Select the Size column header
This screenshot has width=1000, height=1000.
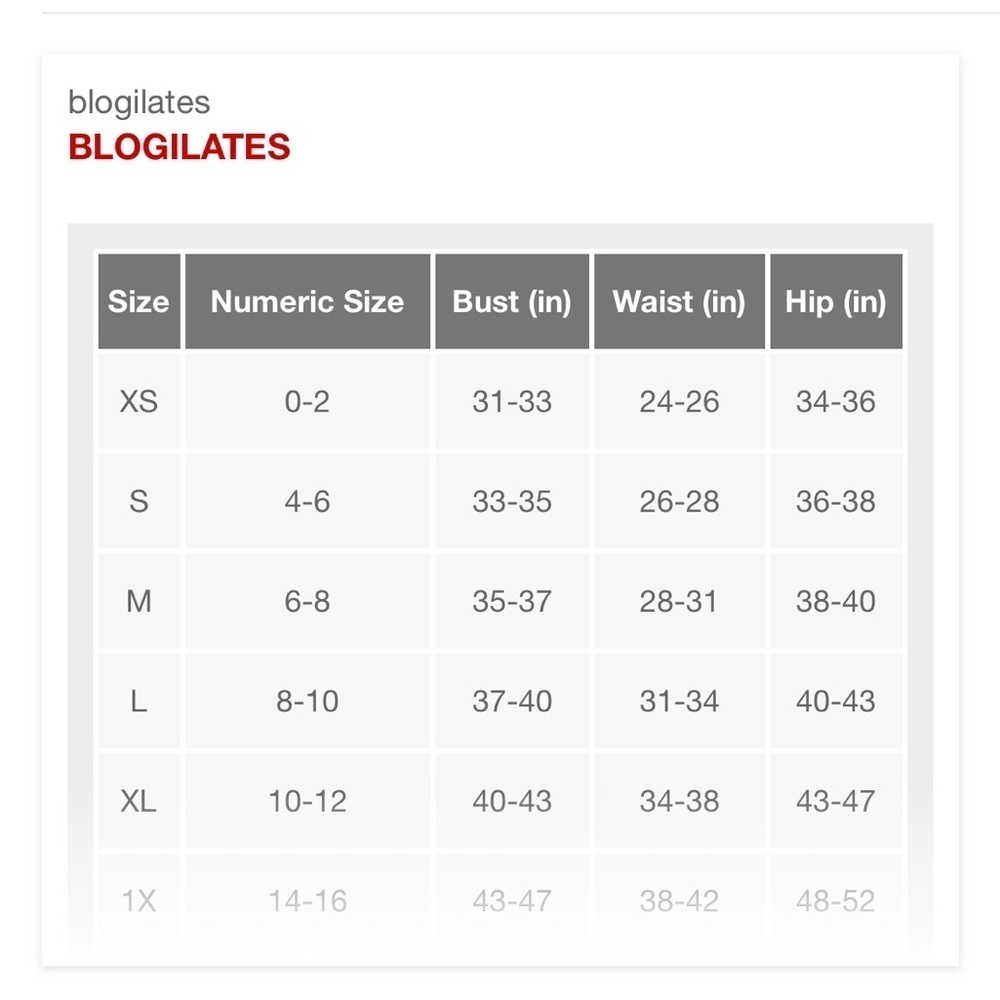[139, 301]
